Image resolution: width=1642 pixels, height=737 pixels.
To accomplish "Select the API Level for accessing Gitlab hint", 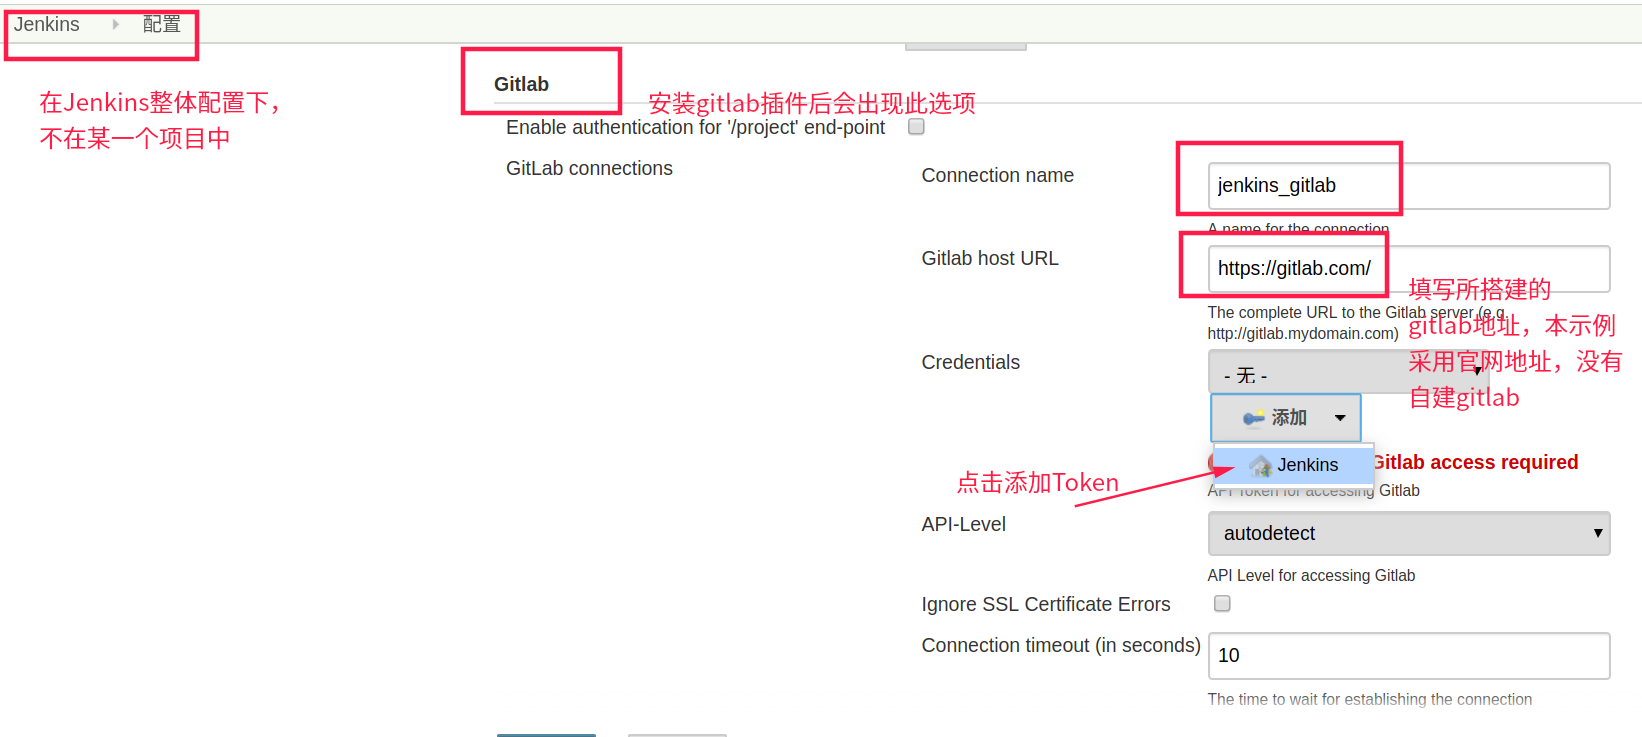I will pyautogui.click(x=1311, y=575).
